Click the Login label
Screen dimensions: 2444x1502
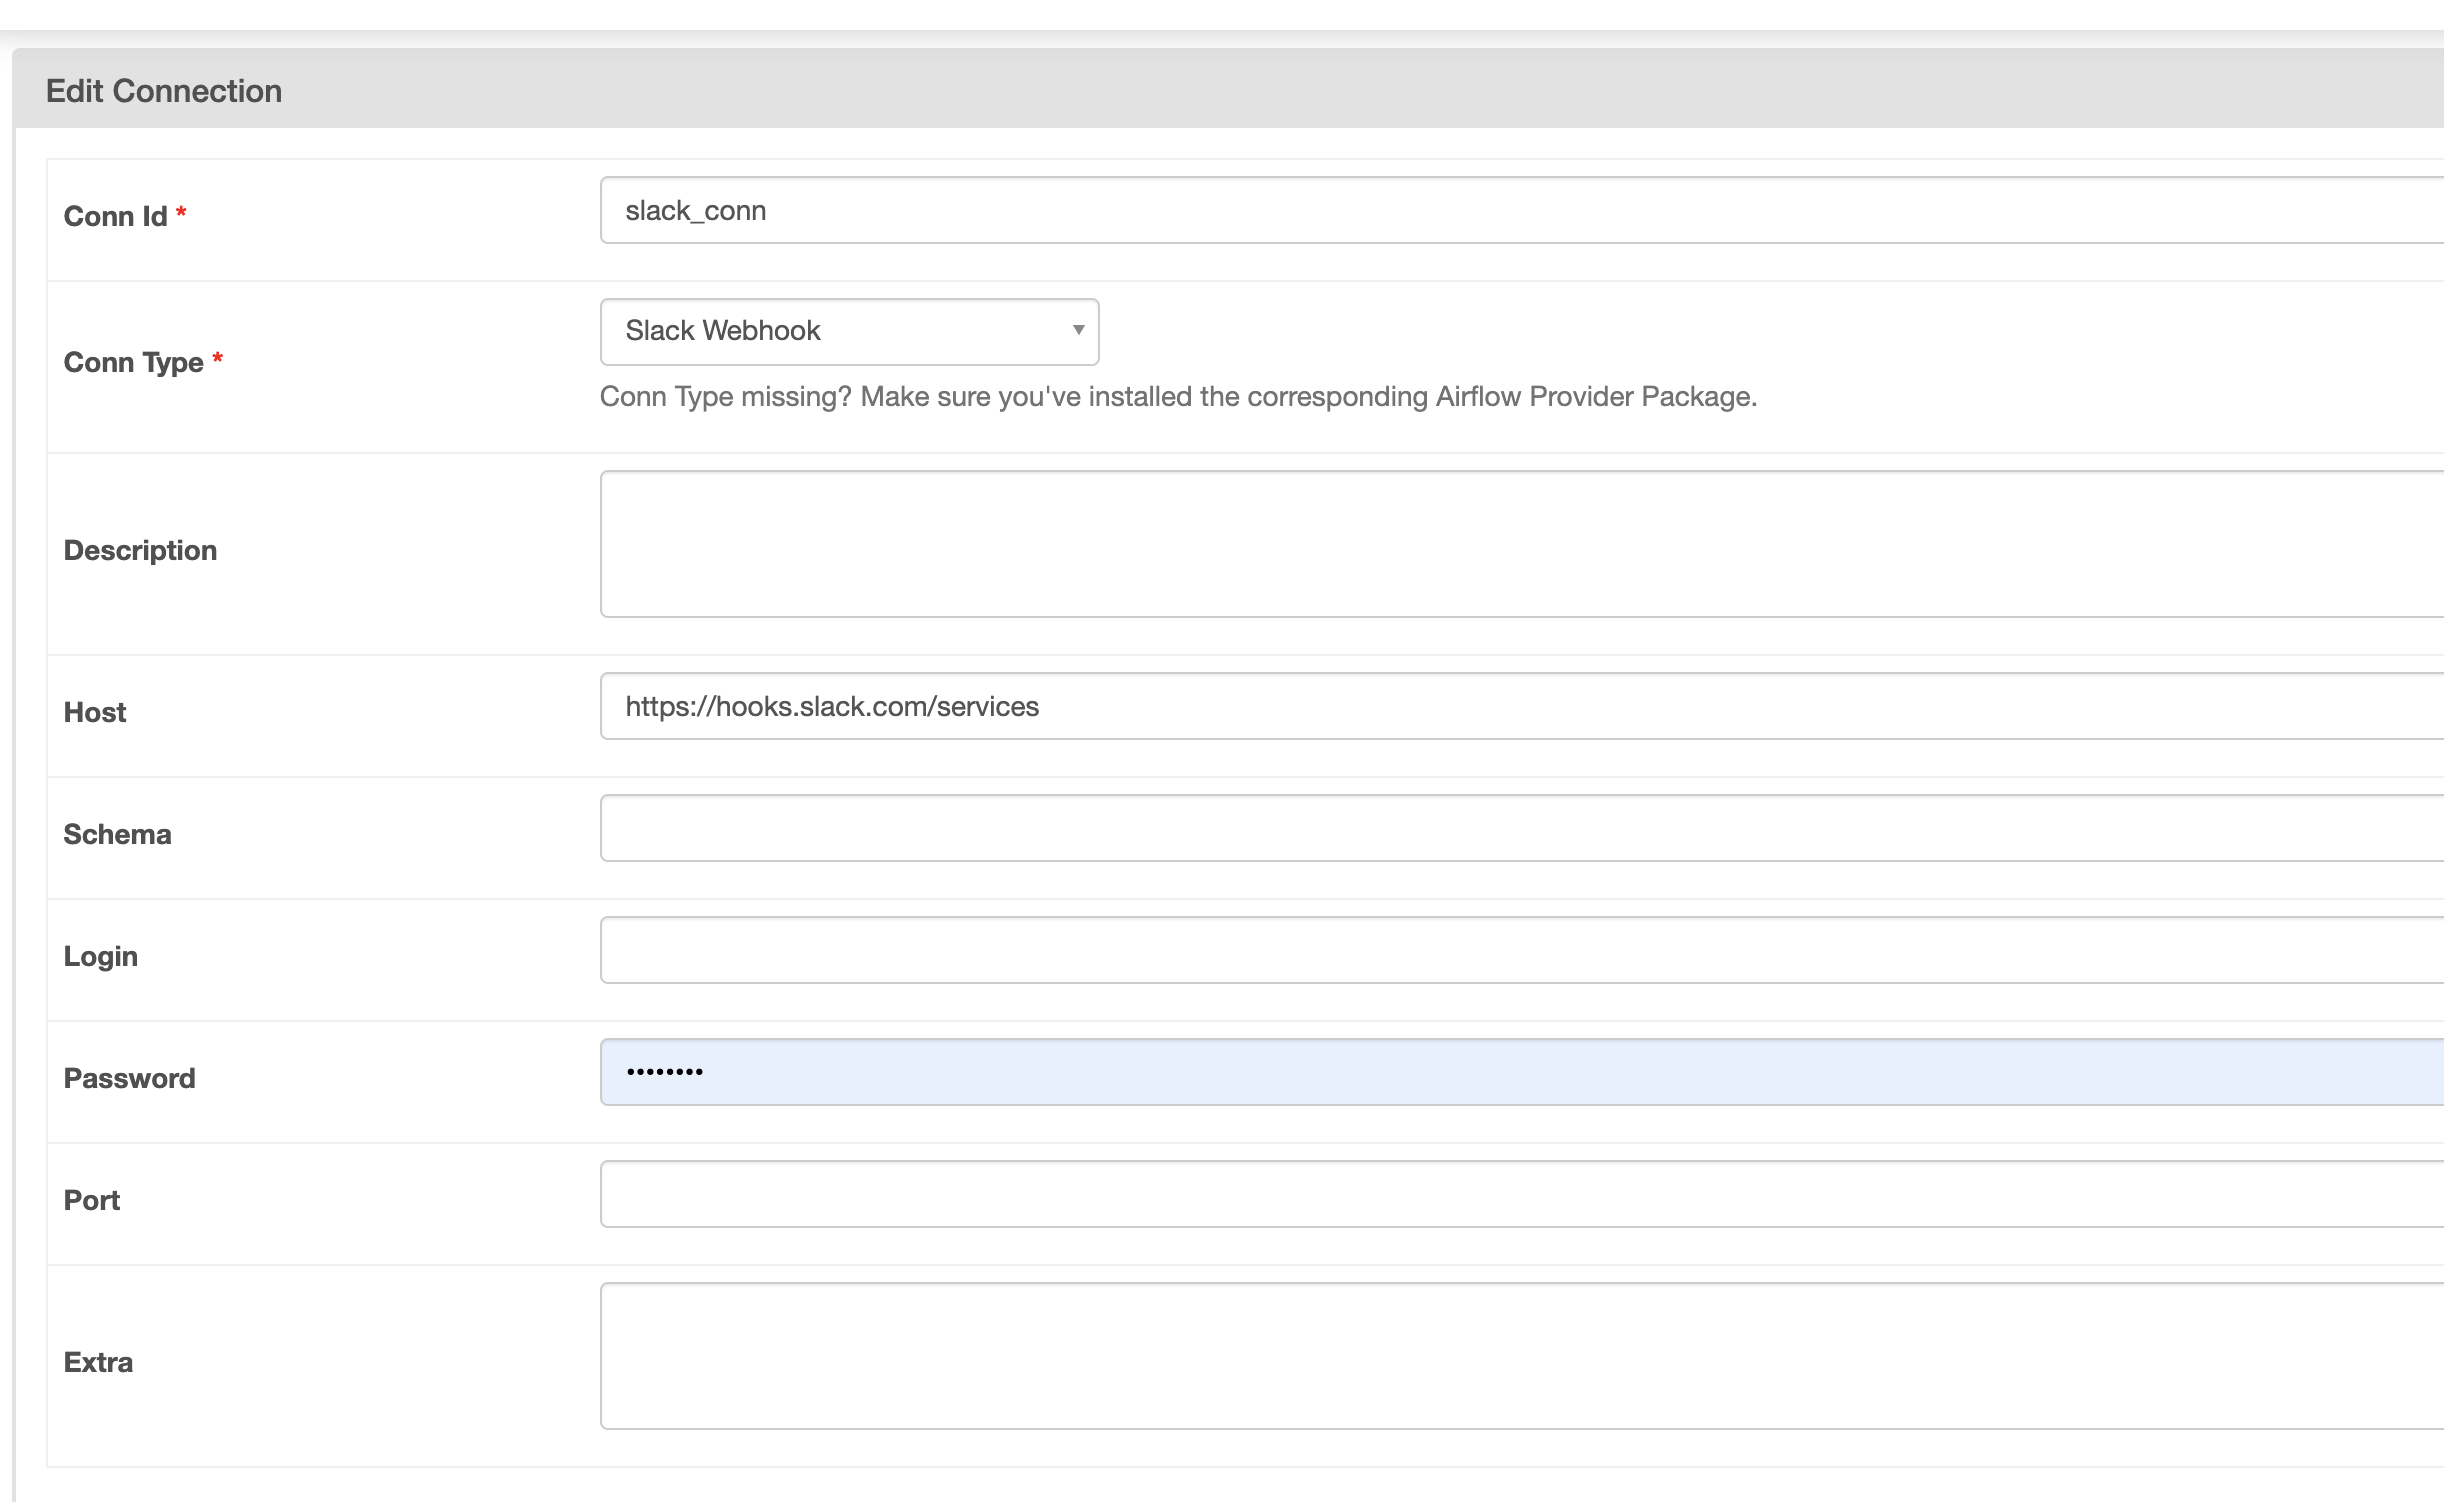(x=100, y=956)
